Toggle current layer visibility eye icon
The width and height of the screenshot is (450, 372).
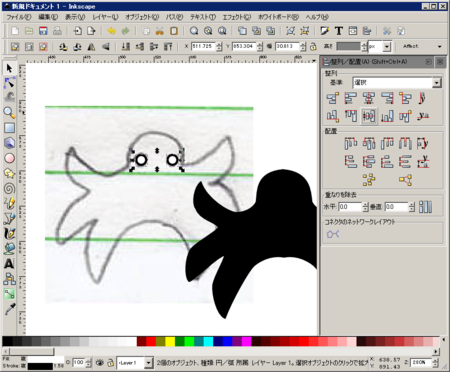[99, 362]
